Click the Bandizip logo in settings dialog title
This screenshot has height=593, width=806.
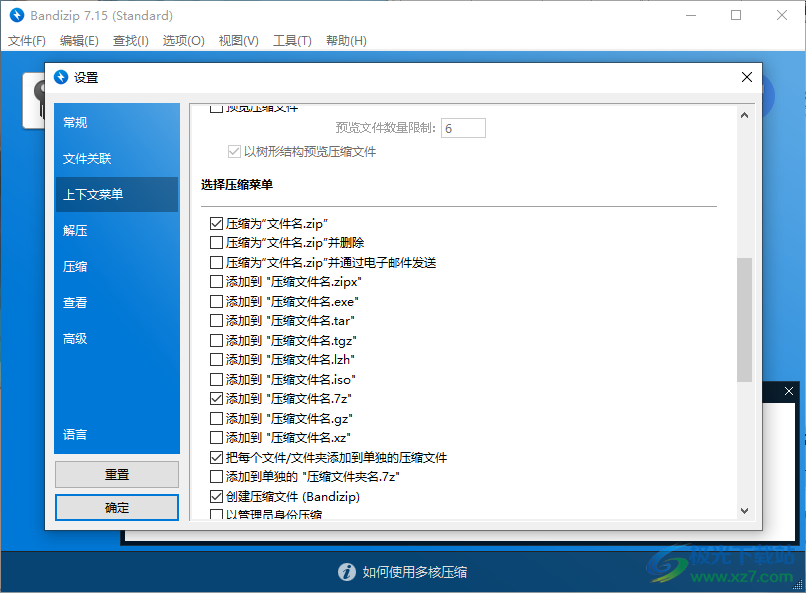point(61,77)
